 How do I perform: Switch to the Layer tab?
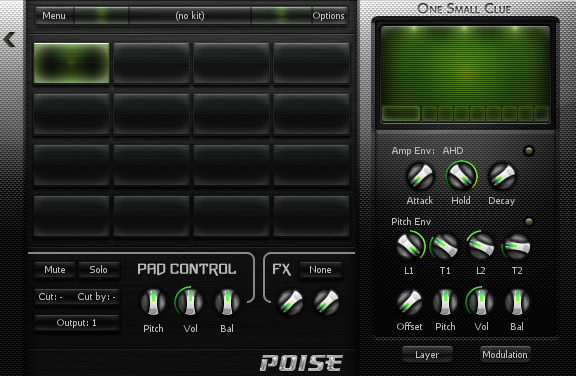click(427, 354)
